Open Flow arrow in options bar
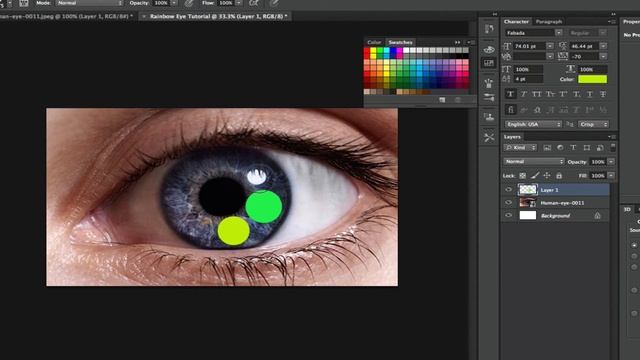Image resolution: width=640 pixels, height=360 pixels. click(x=238, y=3)
